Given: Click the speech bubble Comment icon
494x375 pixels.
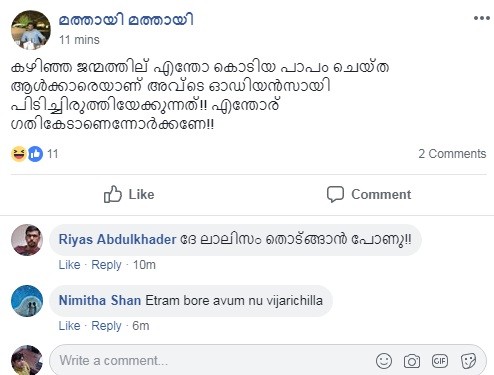Looking at the screenshot, I should pyautogui.click(x=335, y=194).
